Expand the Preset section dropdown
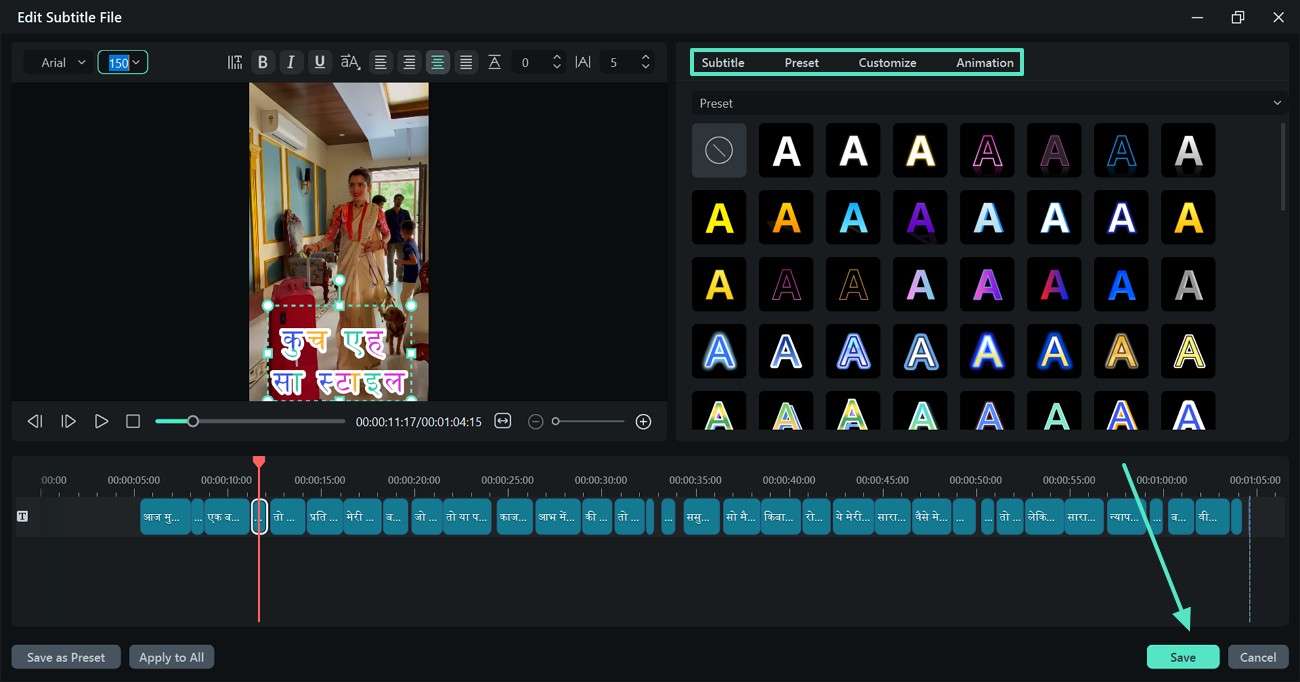The image size is (1300, 682). [988, 103]
